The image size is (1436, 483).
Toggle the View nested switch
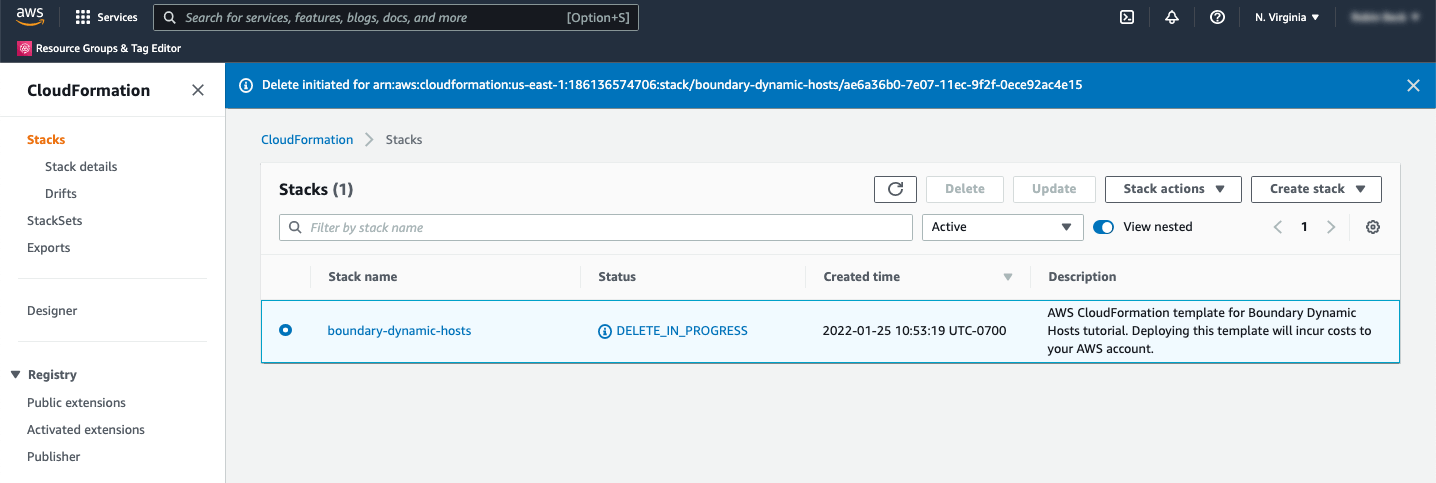point(1104,227)
